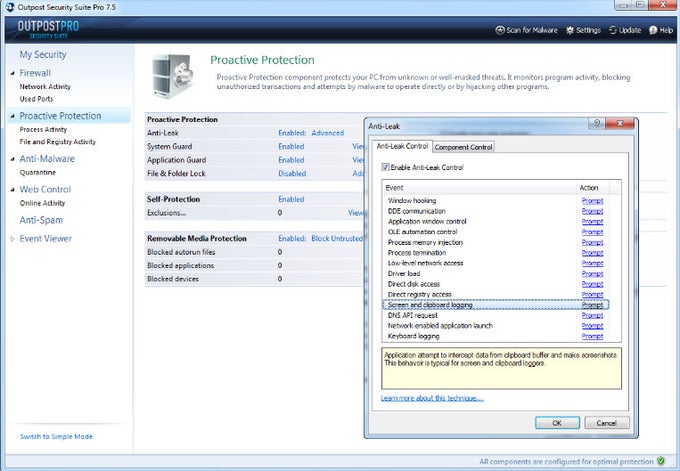The width and height of the screenshot is (680, 471).
Task: Switch to Component Control tab
Action: coord(463,147)
